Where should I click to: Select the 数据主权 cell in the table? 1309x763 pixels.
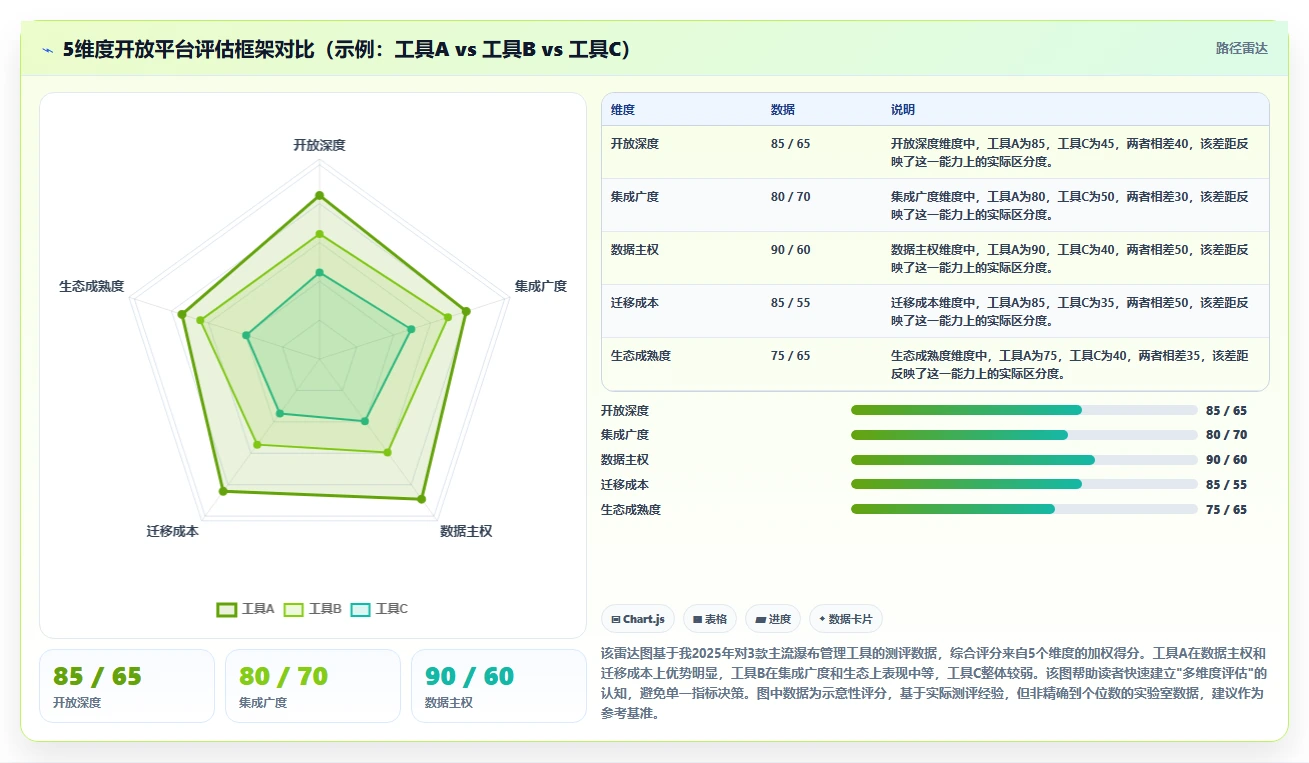(x=635, y=250)
